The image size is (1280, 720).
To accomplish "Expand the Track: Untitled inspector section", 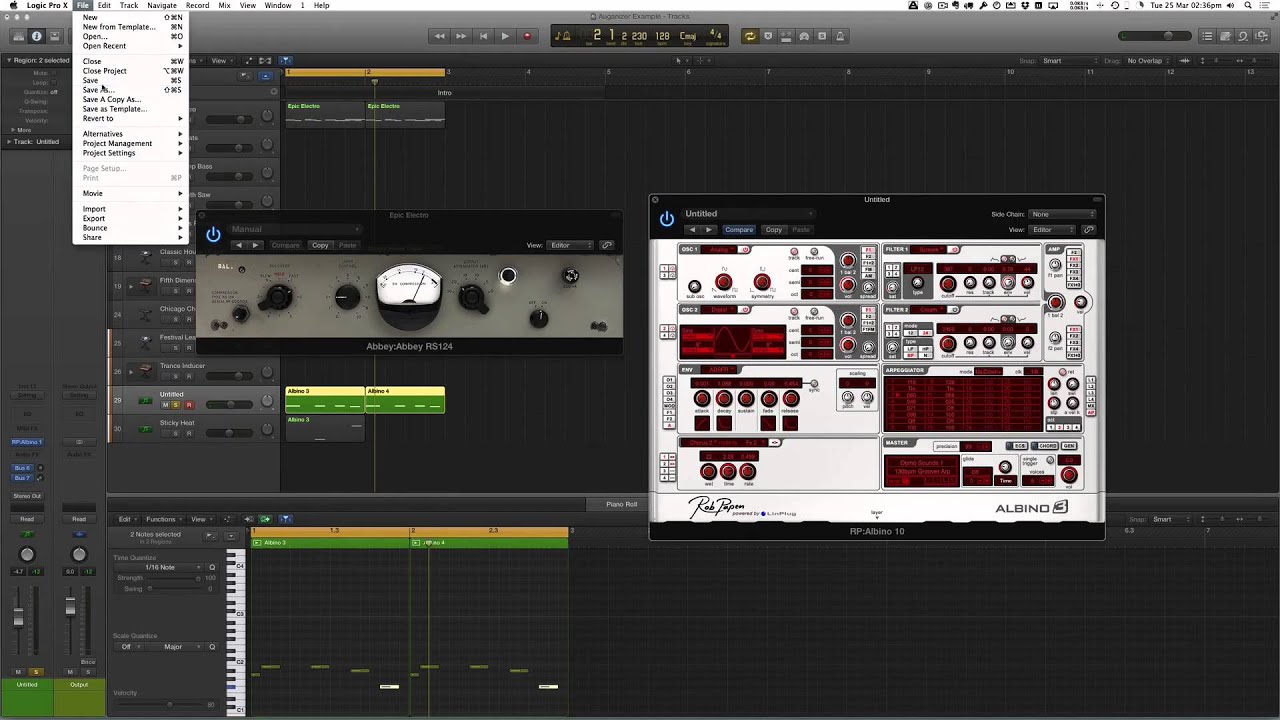I will click(10, 142).
